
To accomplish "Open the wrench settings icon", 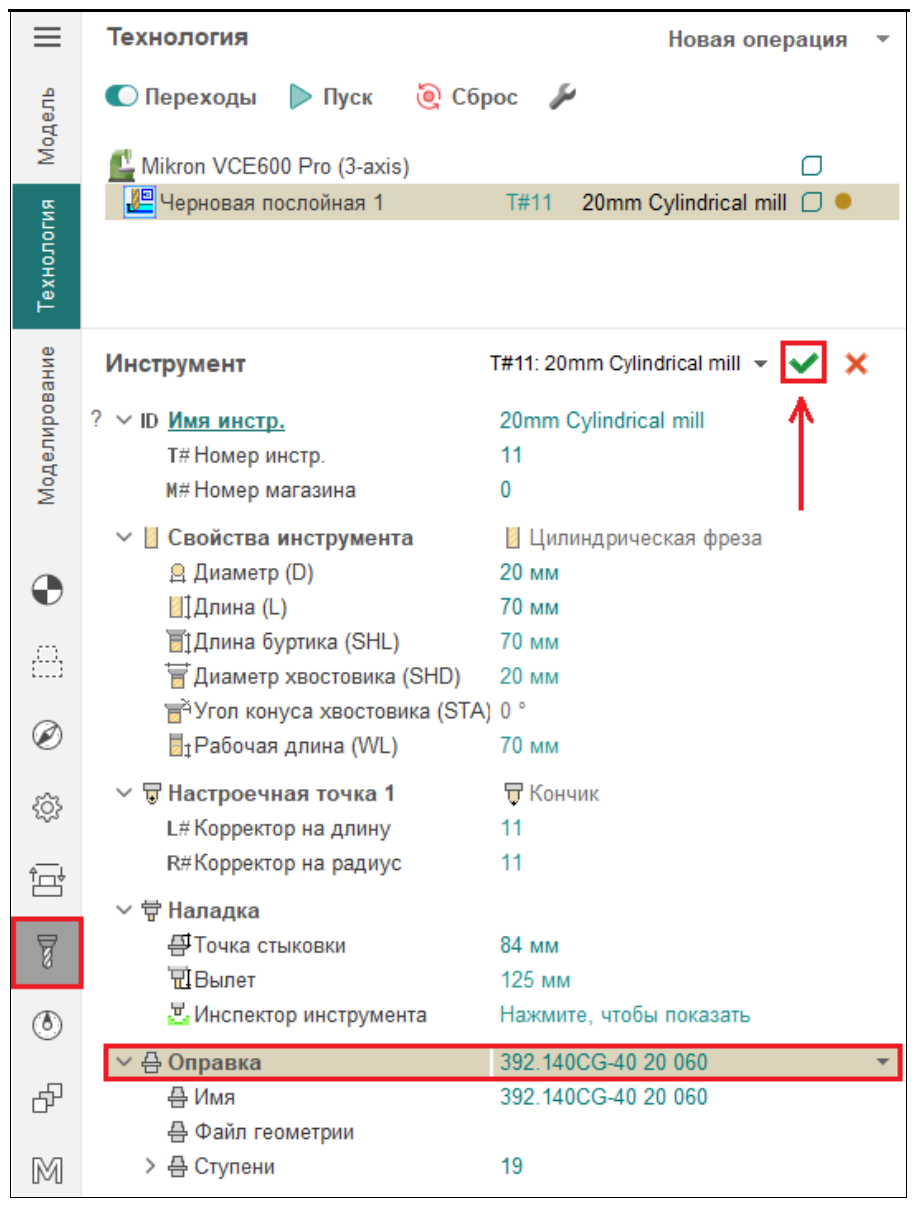I will (x=563, y=97).
